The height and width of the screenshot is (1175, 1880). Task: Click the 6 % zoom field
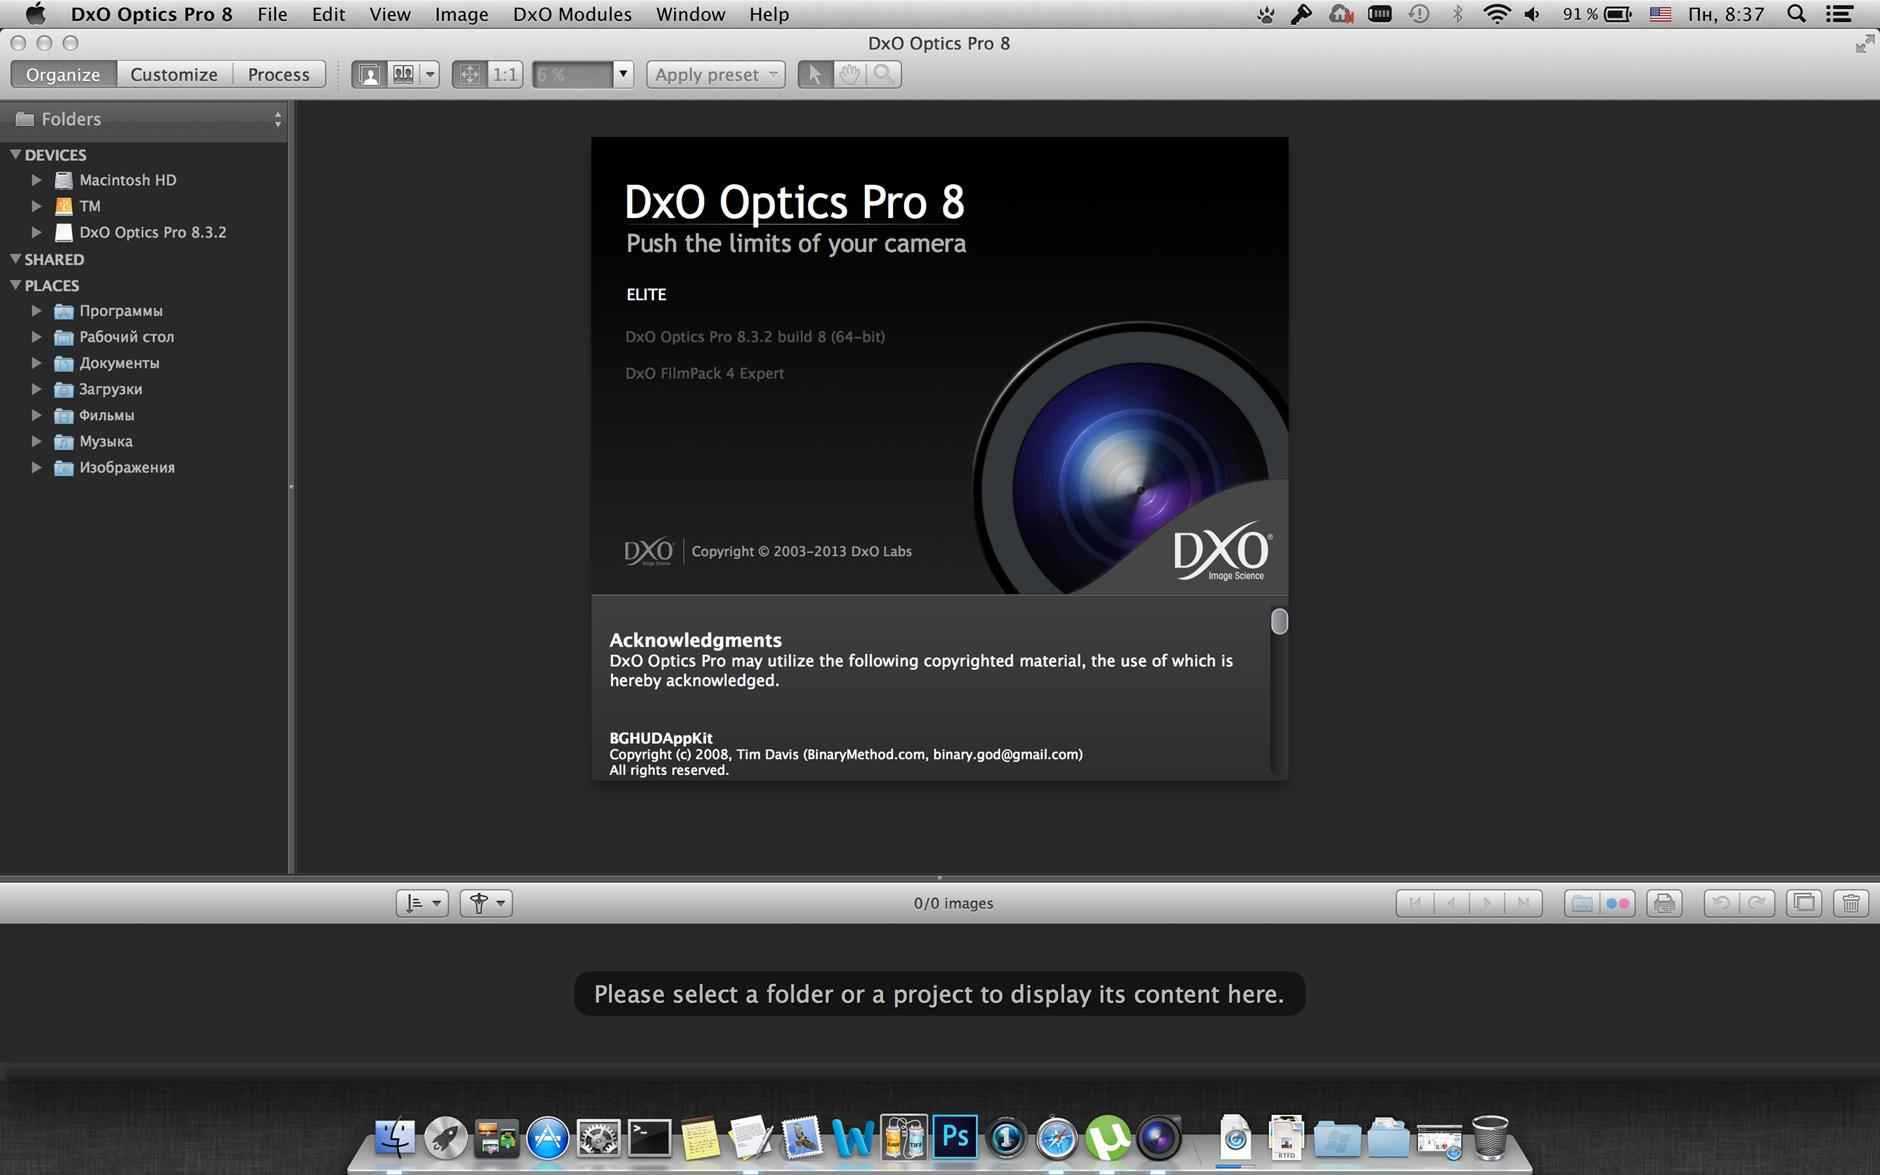(572, 74)
